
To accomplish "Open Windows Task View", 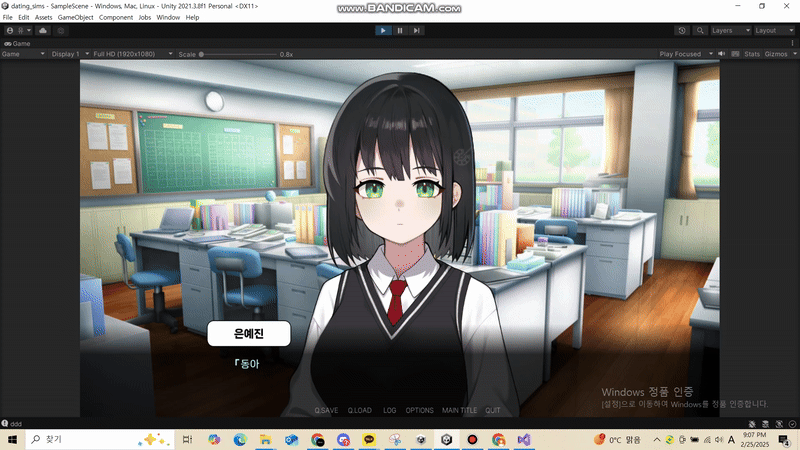I will pyautogui.click(x=187, y=439).
